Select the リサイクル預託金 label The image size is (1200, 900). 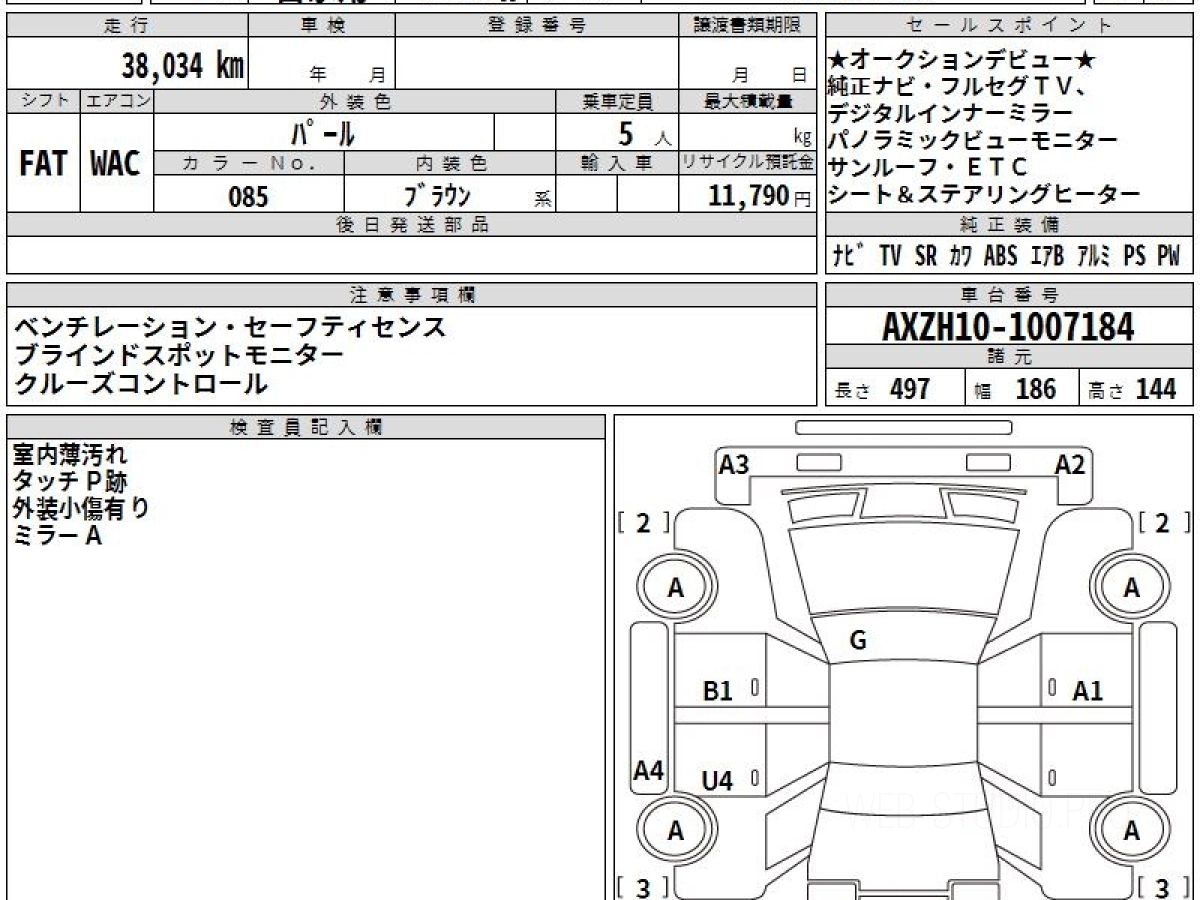tap(748, 162)
